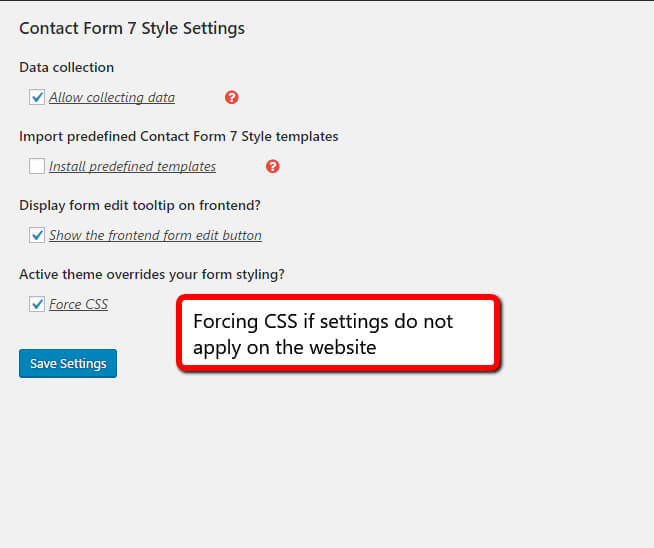Click the Force CSS label text
The image size is (654, 548).
click(78, 304)
